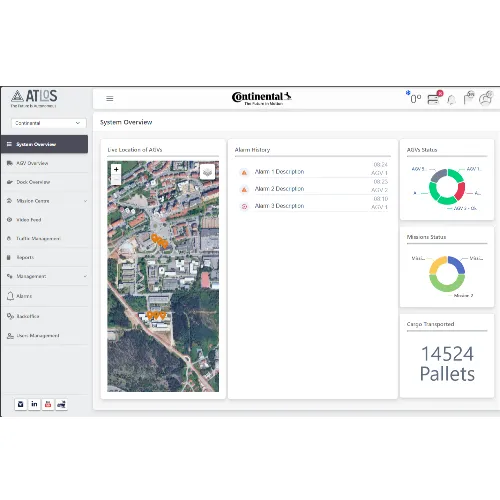Image resolution: width=500 pixels, height=500 pixels.
Task: Click the System Overview page title
Action: click(126, 122)
